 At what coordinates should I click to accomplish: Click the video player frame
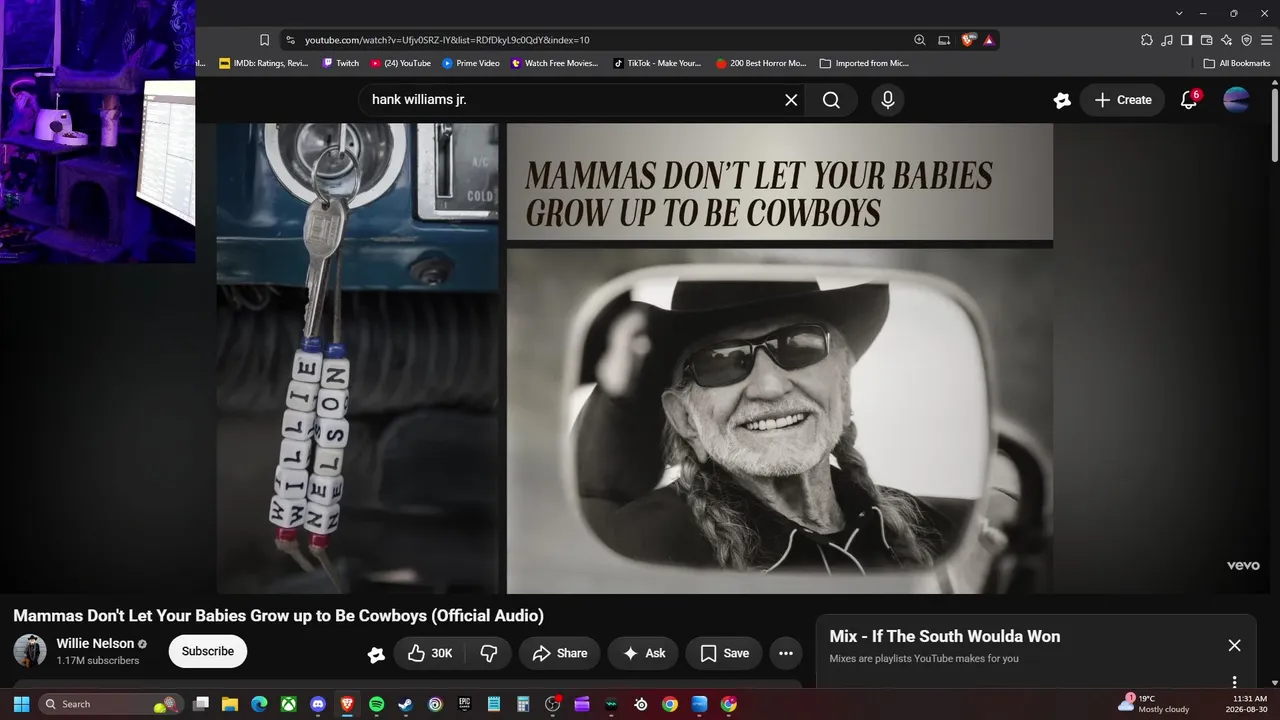635,358
